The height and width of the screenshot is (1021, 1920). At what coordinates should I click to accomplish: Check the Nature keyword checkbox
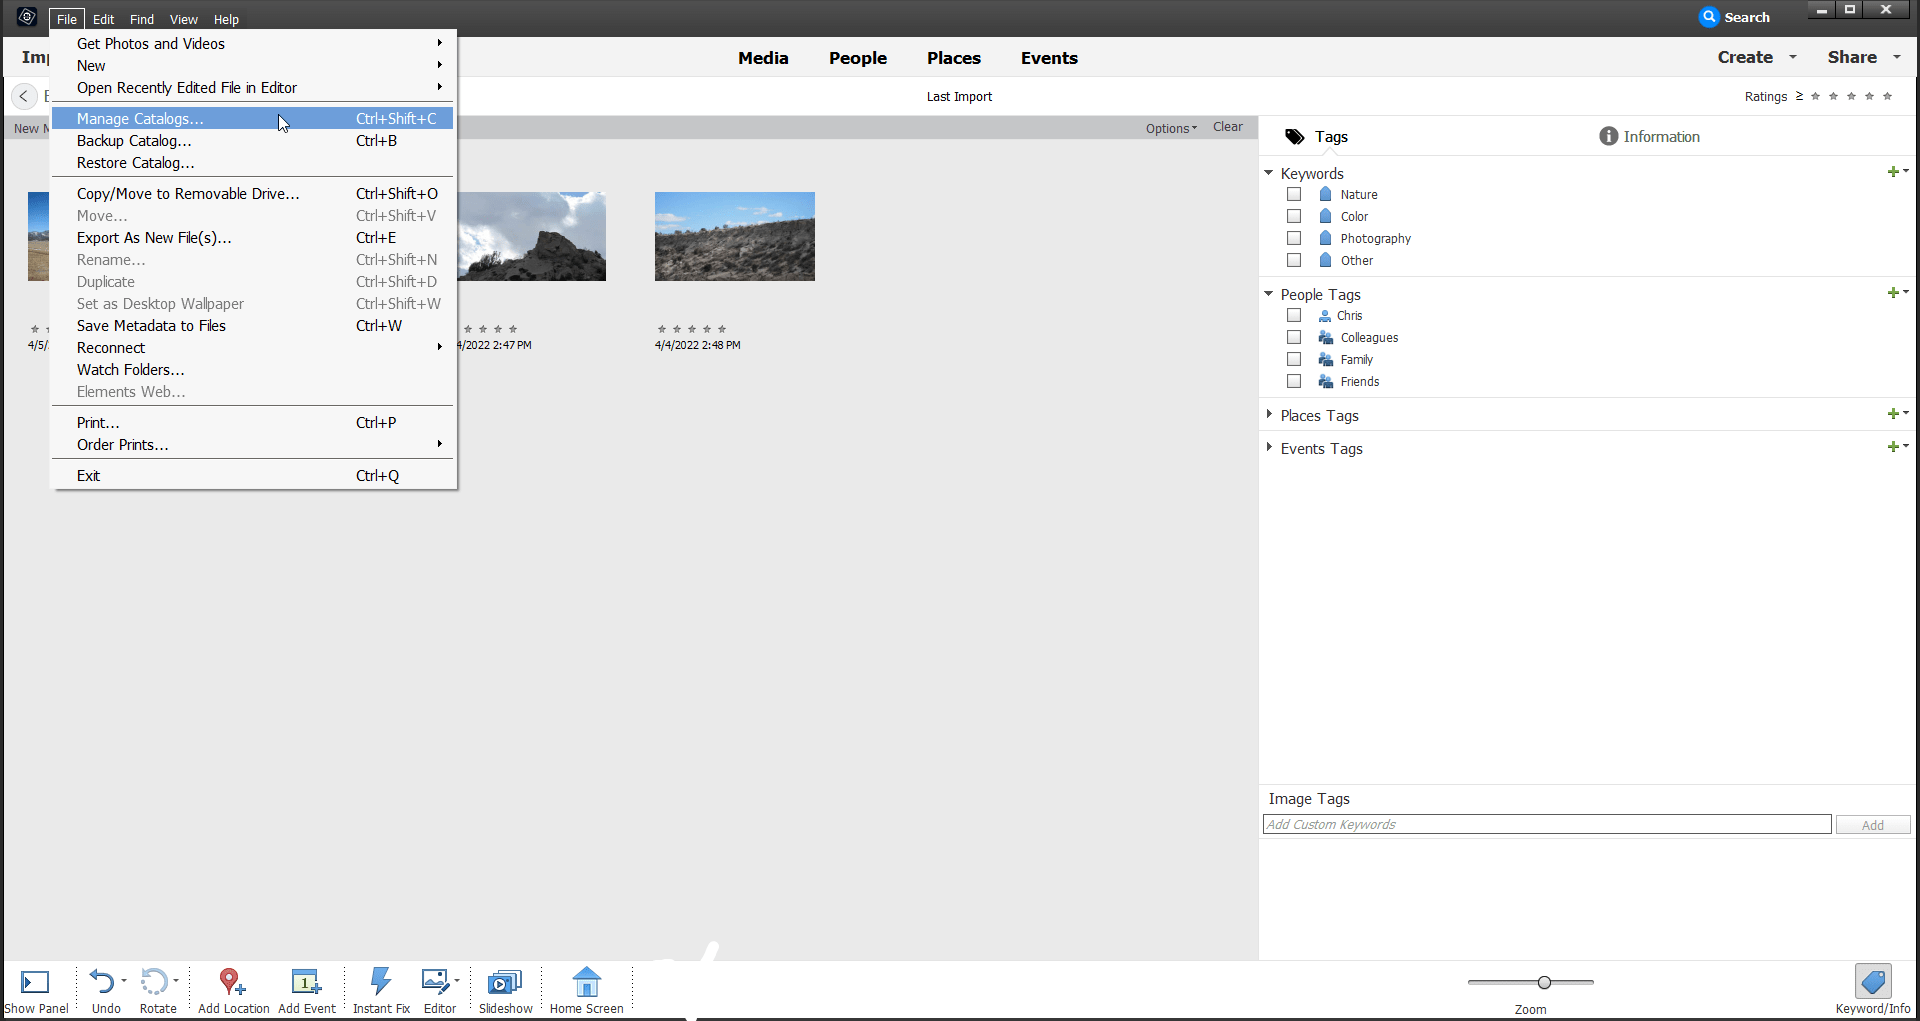1293,194
